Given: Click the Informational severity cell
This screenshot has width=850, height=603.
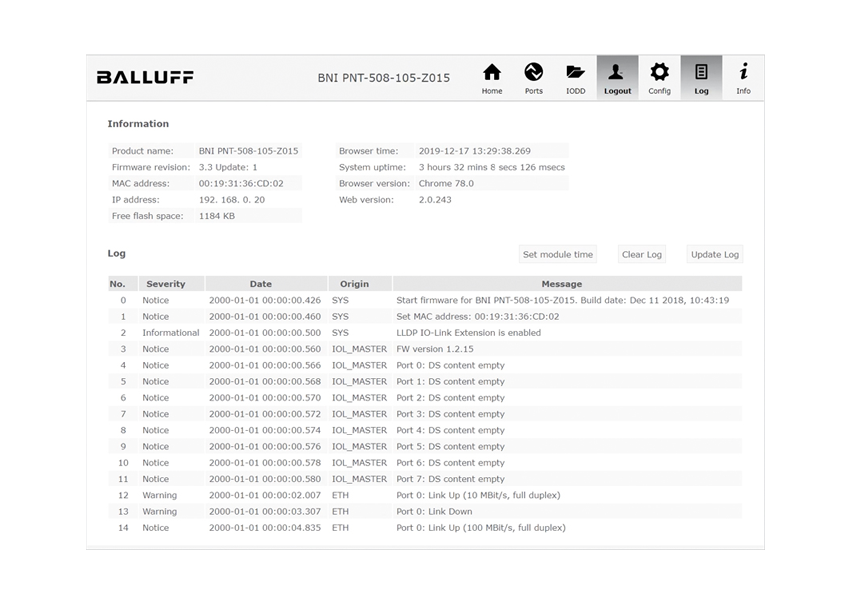Looking at the screenshot, I should point(171,332).
